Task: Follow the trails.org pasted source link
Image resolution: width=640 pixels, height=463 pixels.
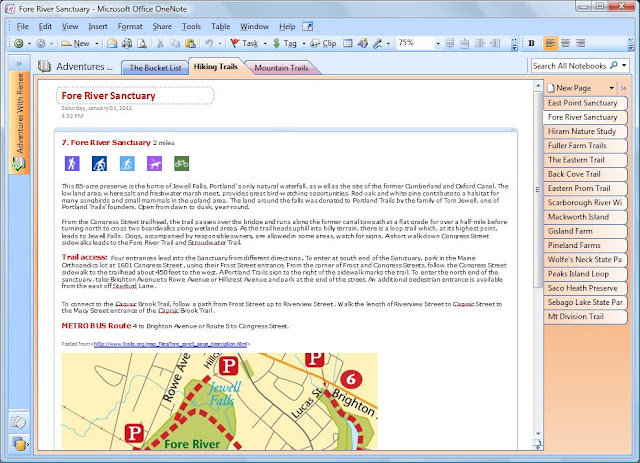Action: [x=171, y=344]
